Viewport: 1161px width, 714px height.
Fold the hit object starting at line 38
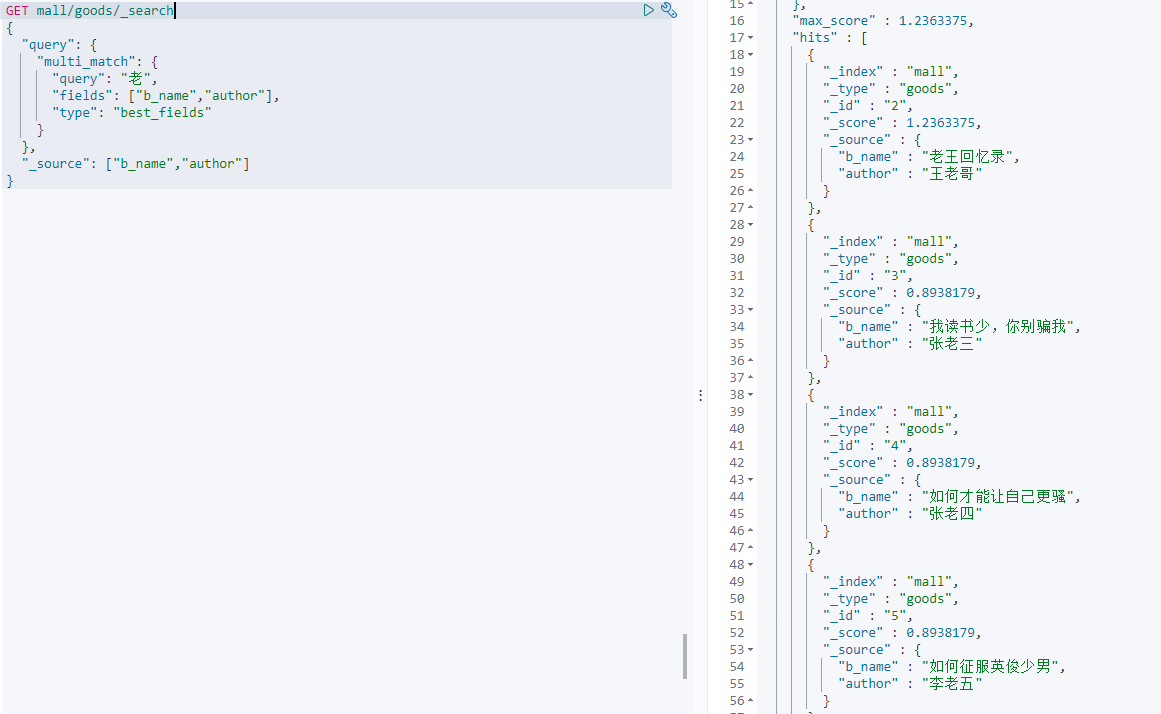(x=751, y=395)
